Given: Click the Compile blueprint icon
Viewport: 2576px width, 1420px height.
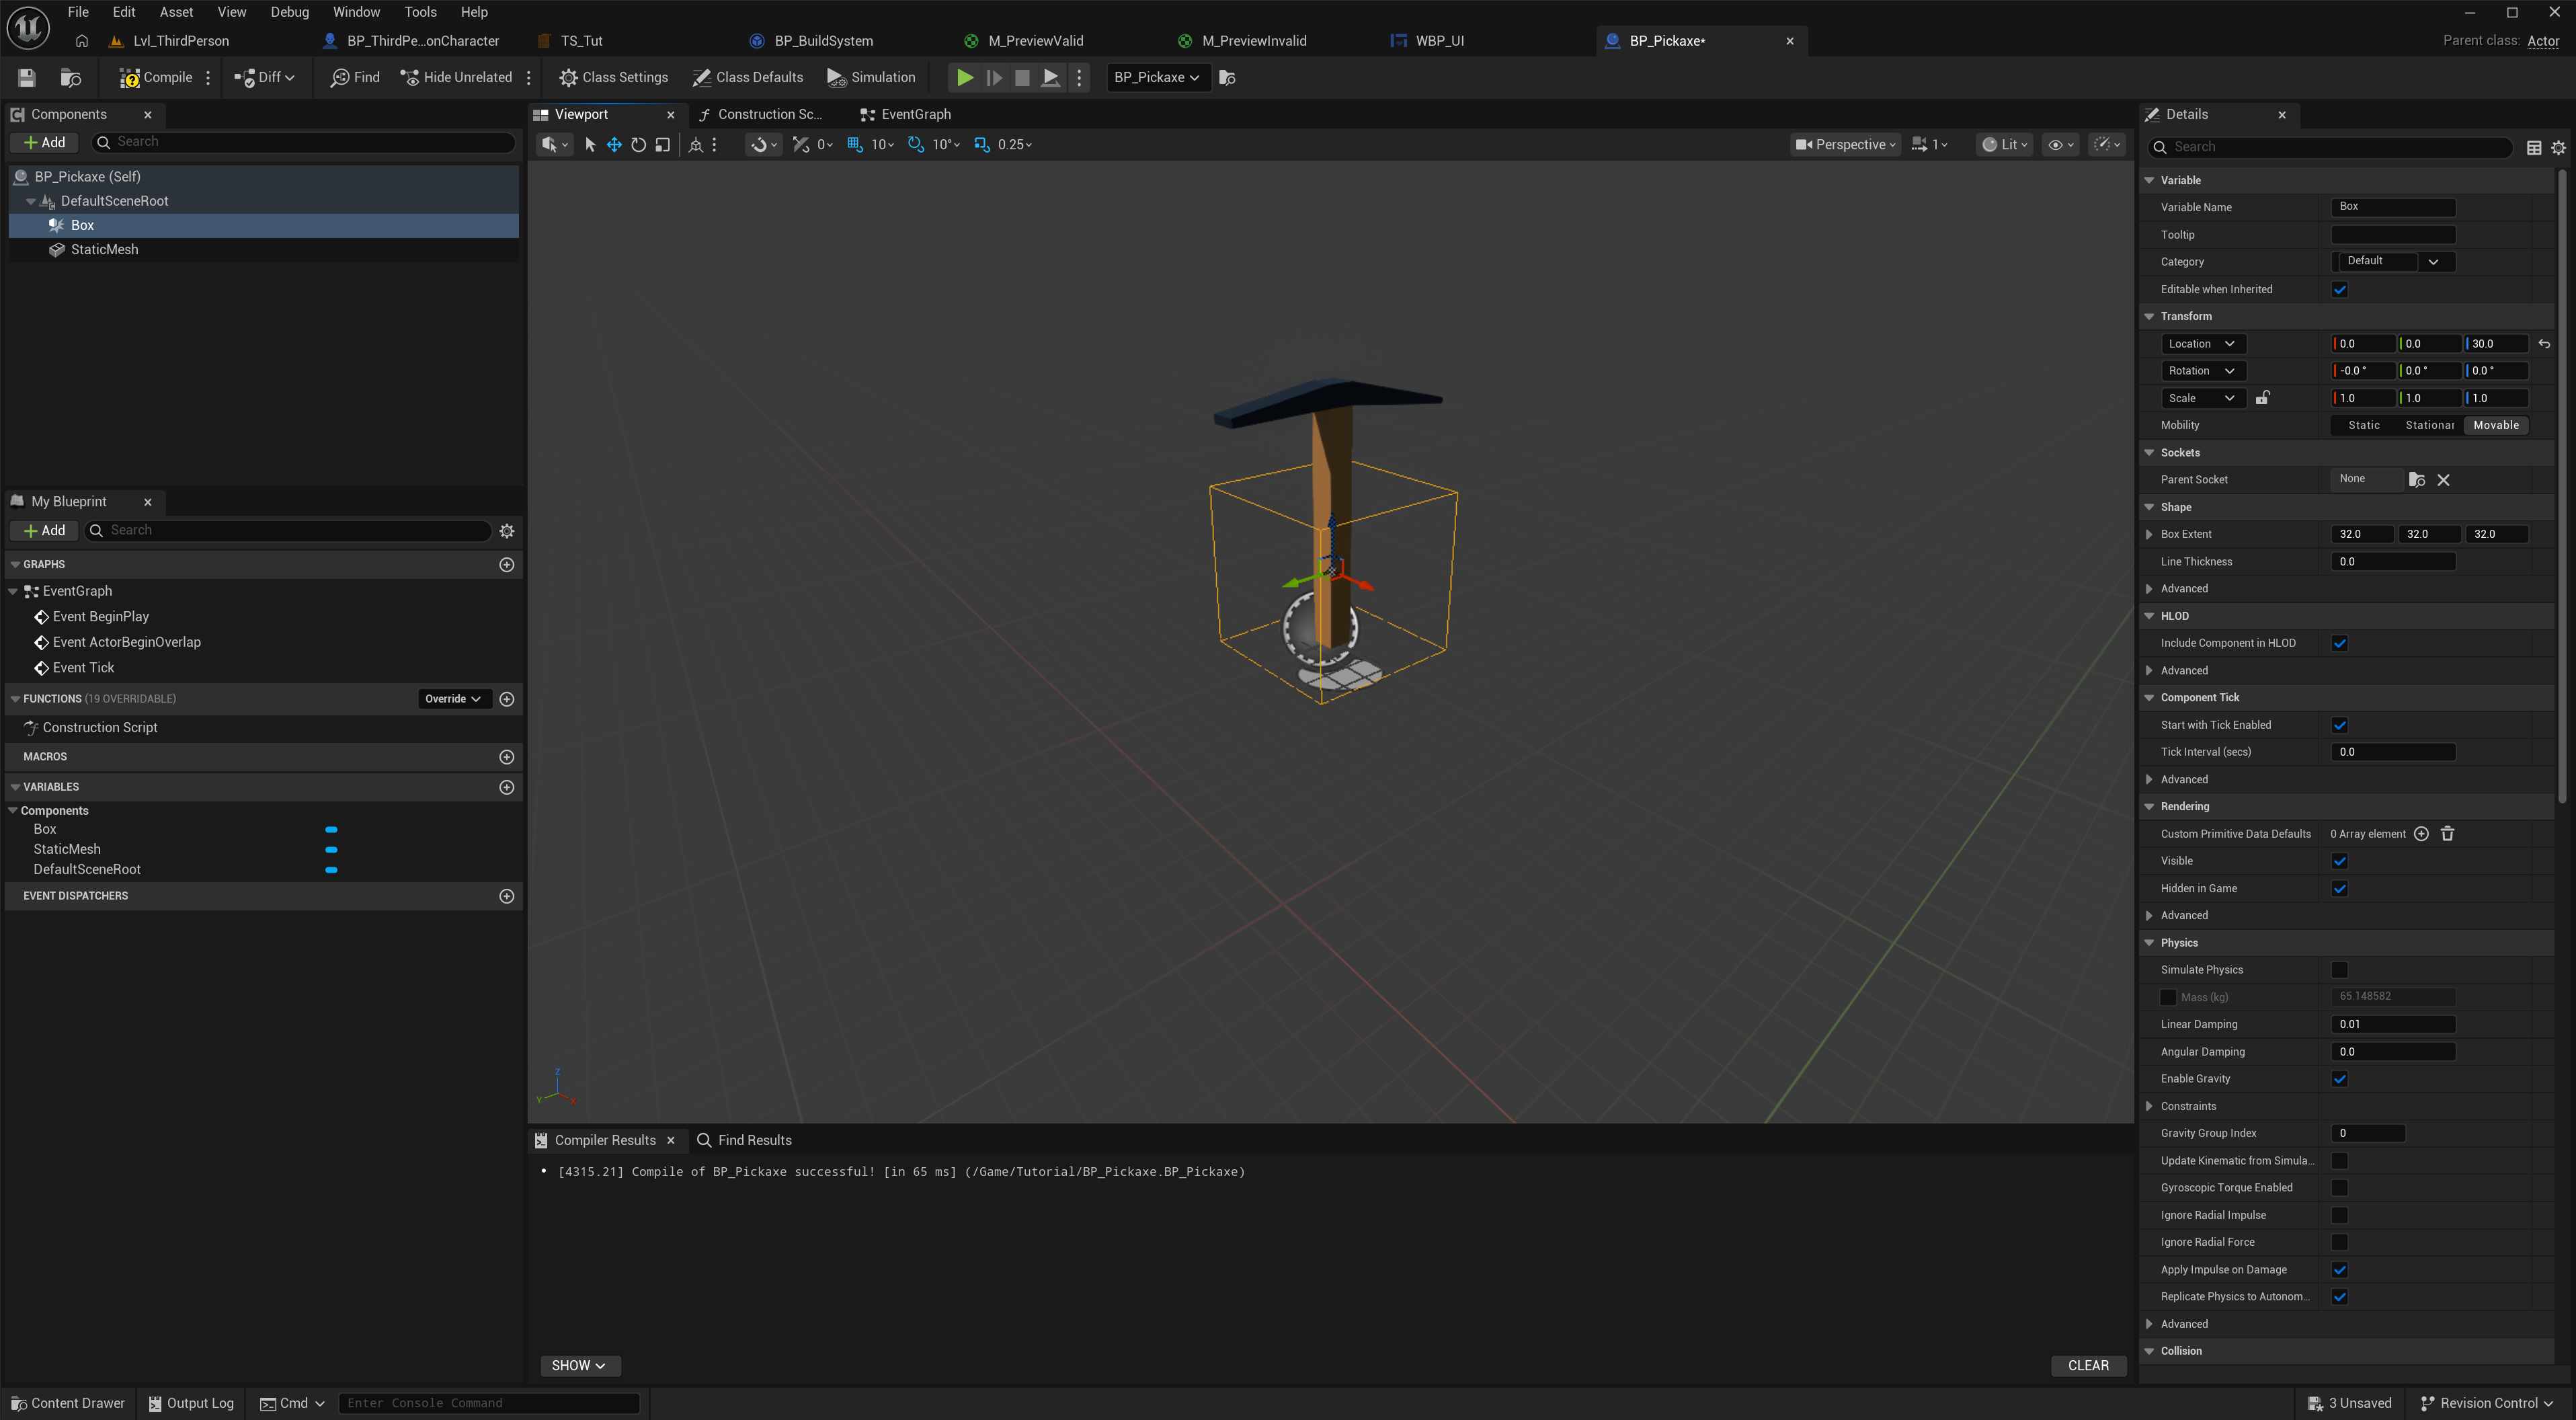Looking at the screenshot, I should point(130,77).
